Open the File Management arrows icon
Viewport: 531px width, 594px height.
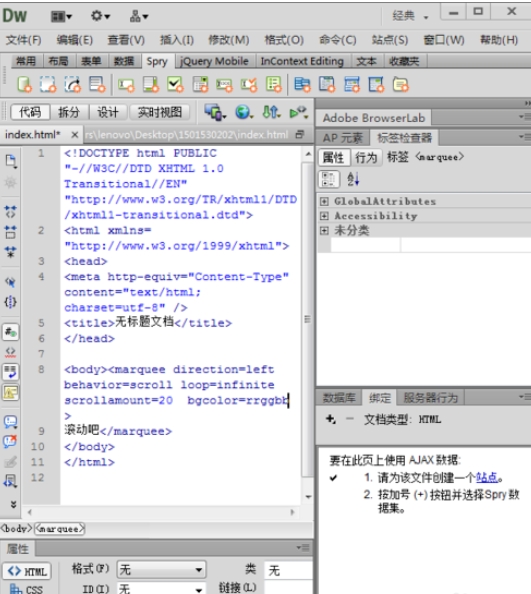coord(271,112)
